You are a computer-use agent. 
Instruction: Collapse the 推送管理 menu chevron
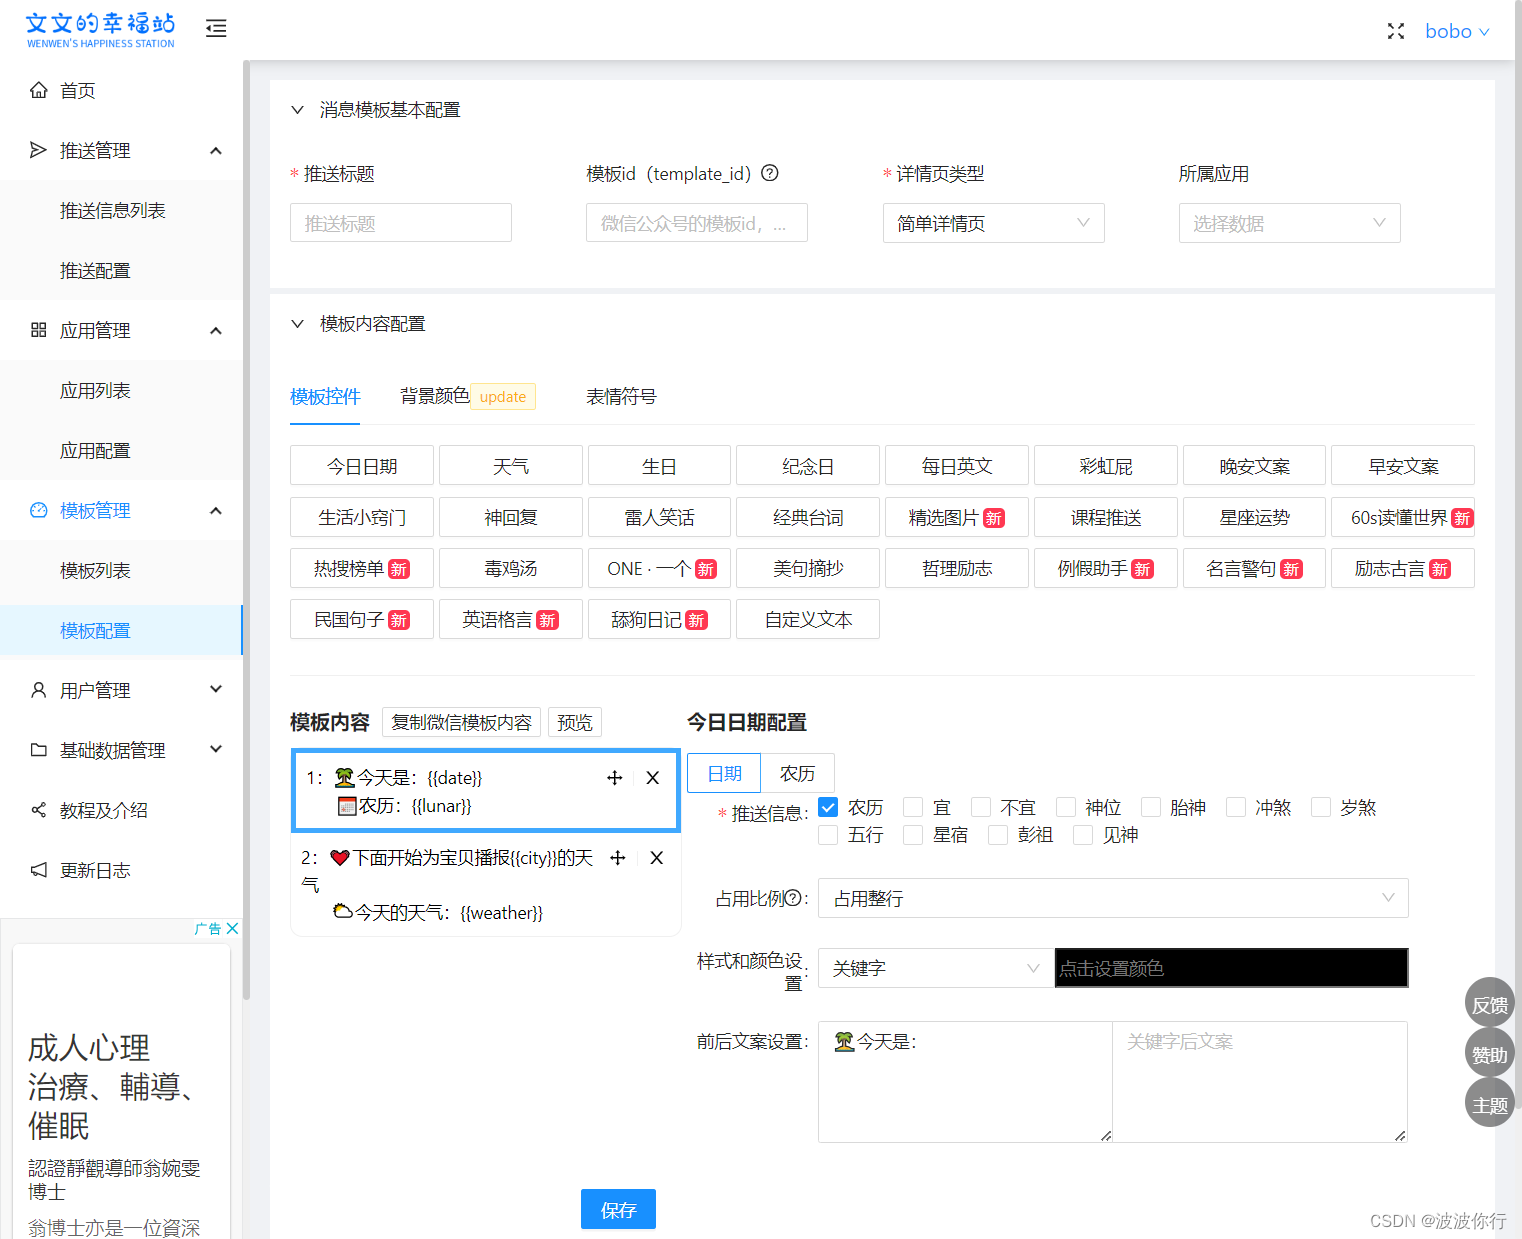[x=216, y=150]
